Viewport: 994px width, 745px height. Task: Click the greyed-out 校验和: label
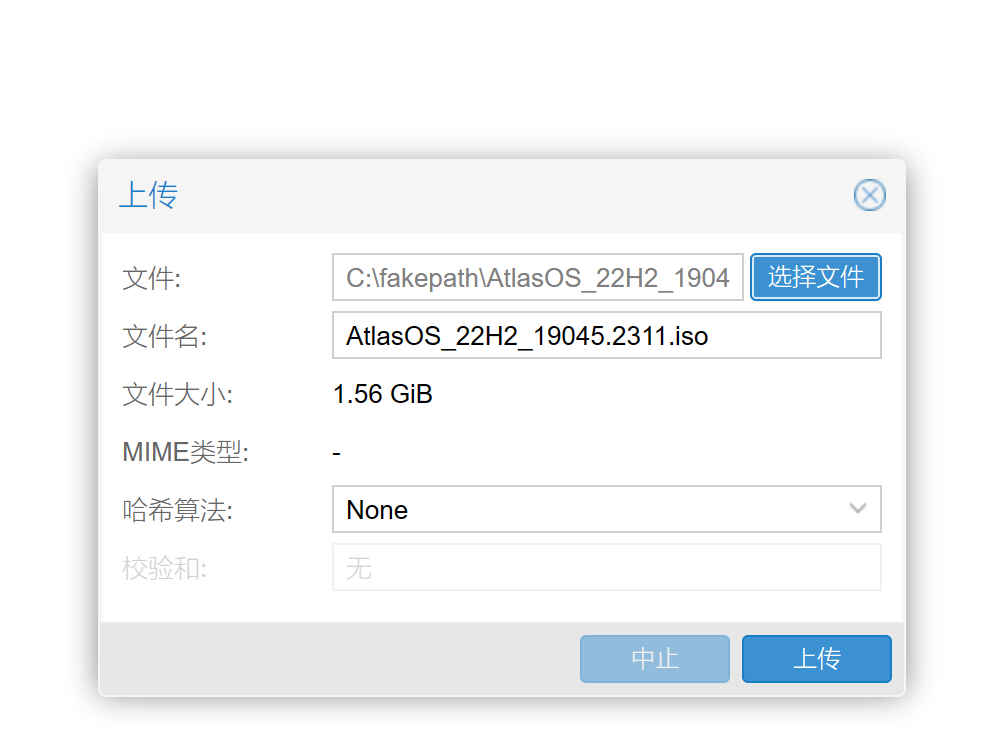[x=165, y=568]
